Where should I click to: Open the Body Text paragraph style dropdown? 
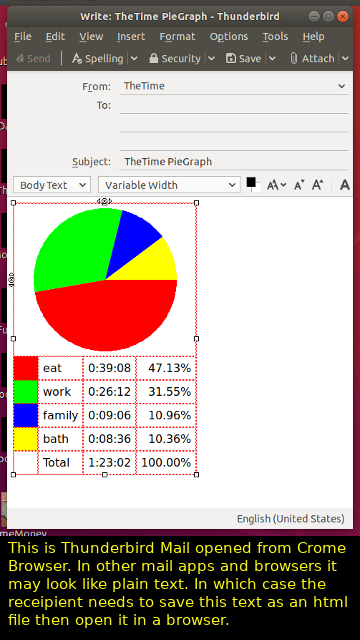(x=52, y=185)
